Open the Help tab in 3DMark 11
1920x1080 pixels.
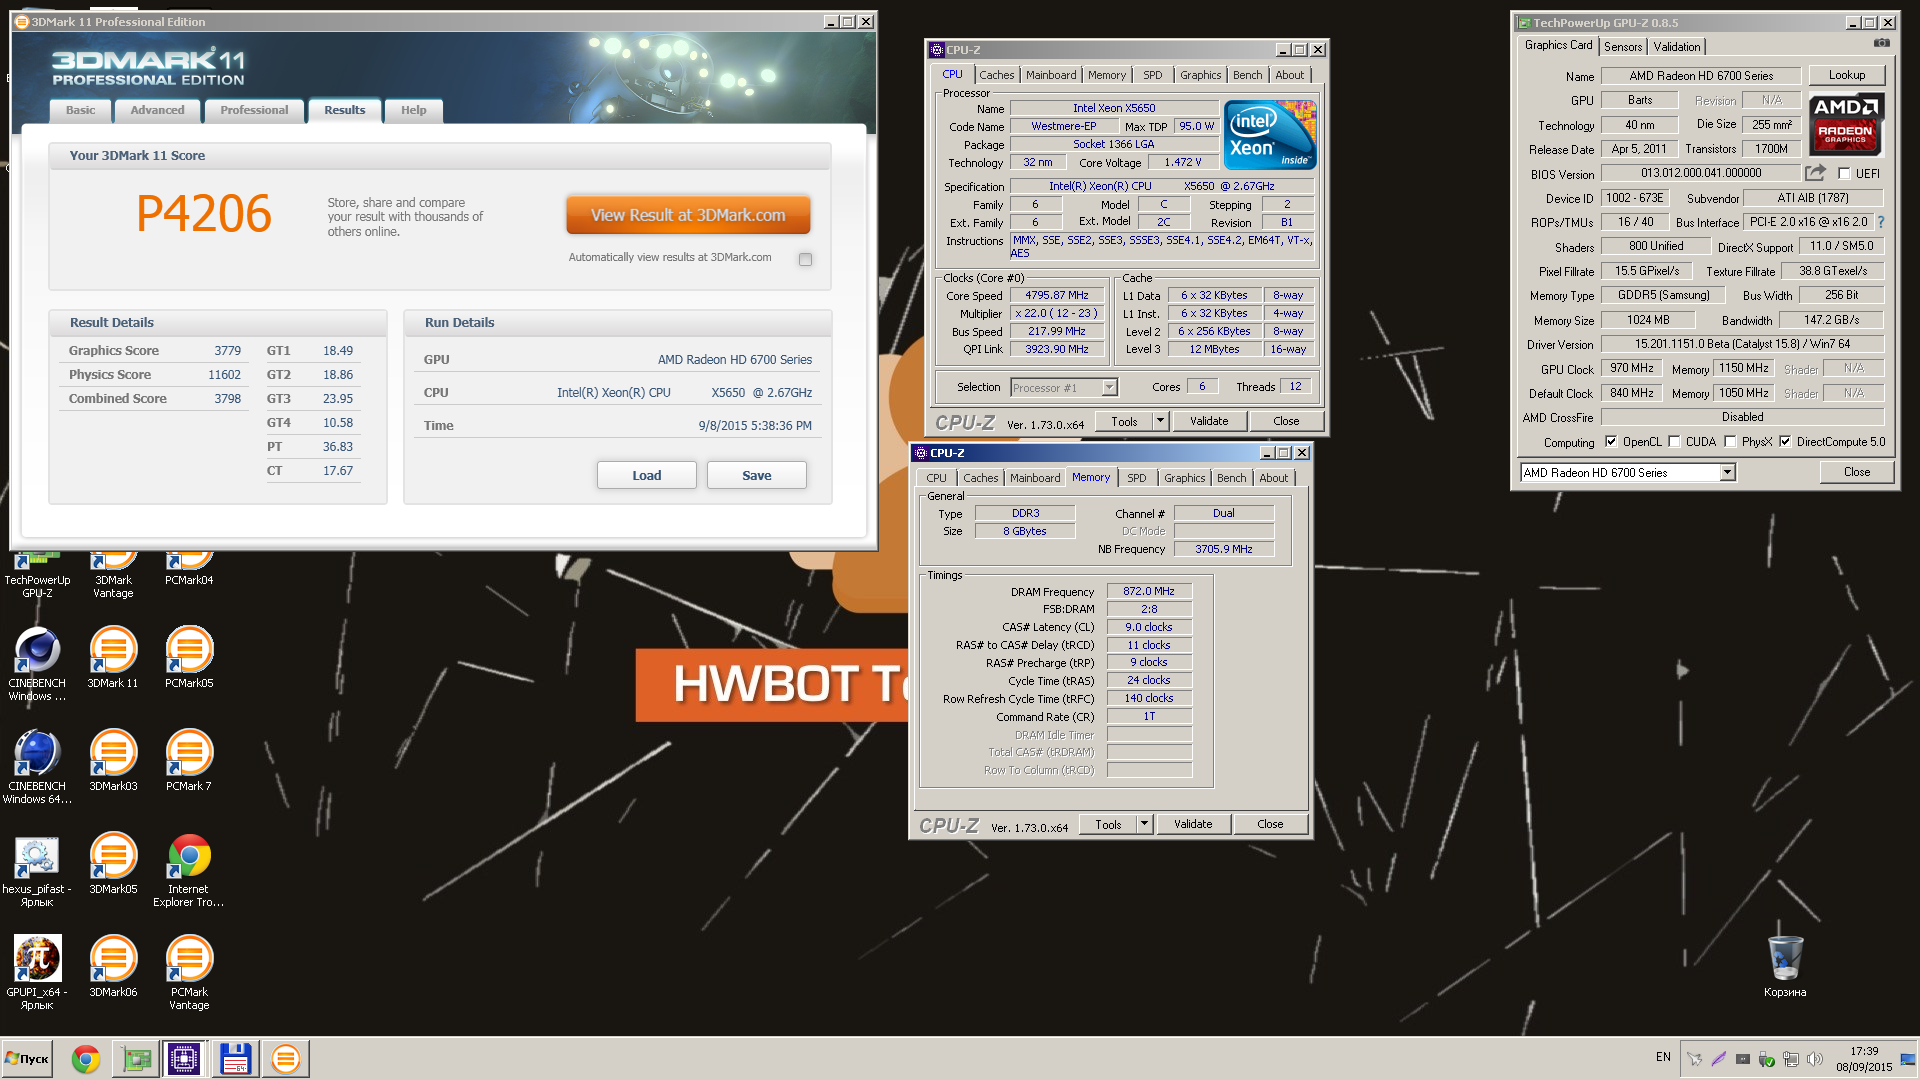pyautogui.click(x=413, y=110)
